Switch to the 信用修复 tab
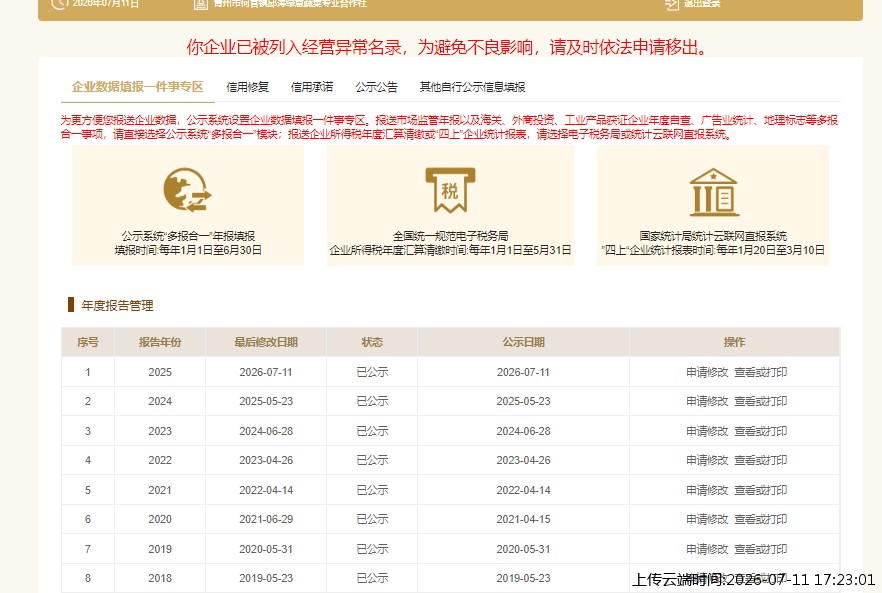882x593 pixels. coord(248,87)
